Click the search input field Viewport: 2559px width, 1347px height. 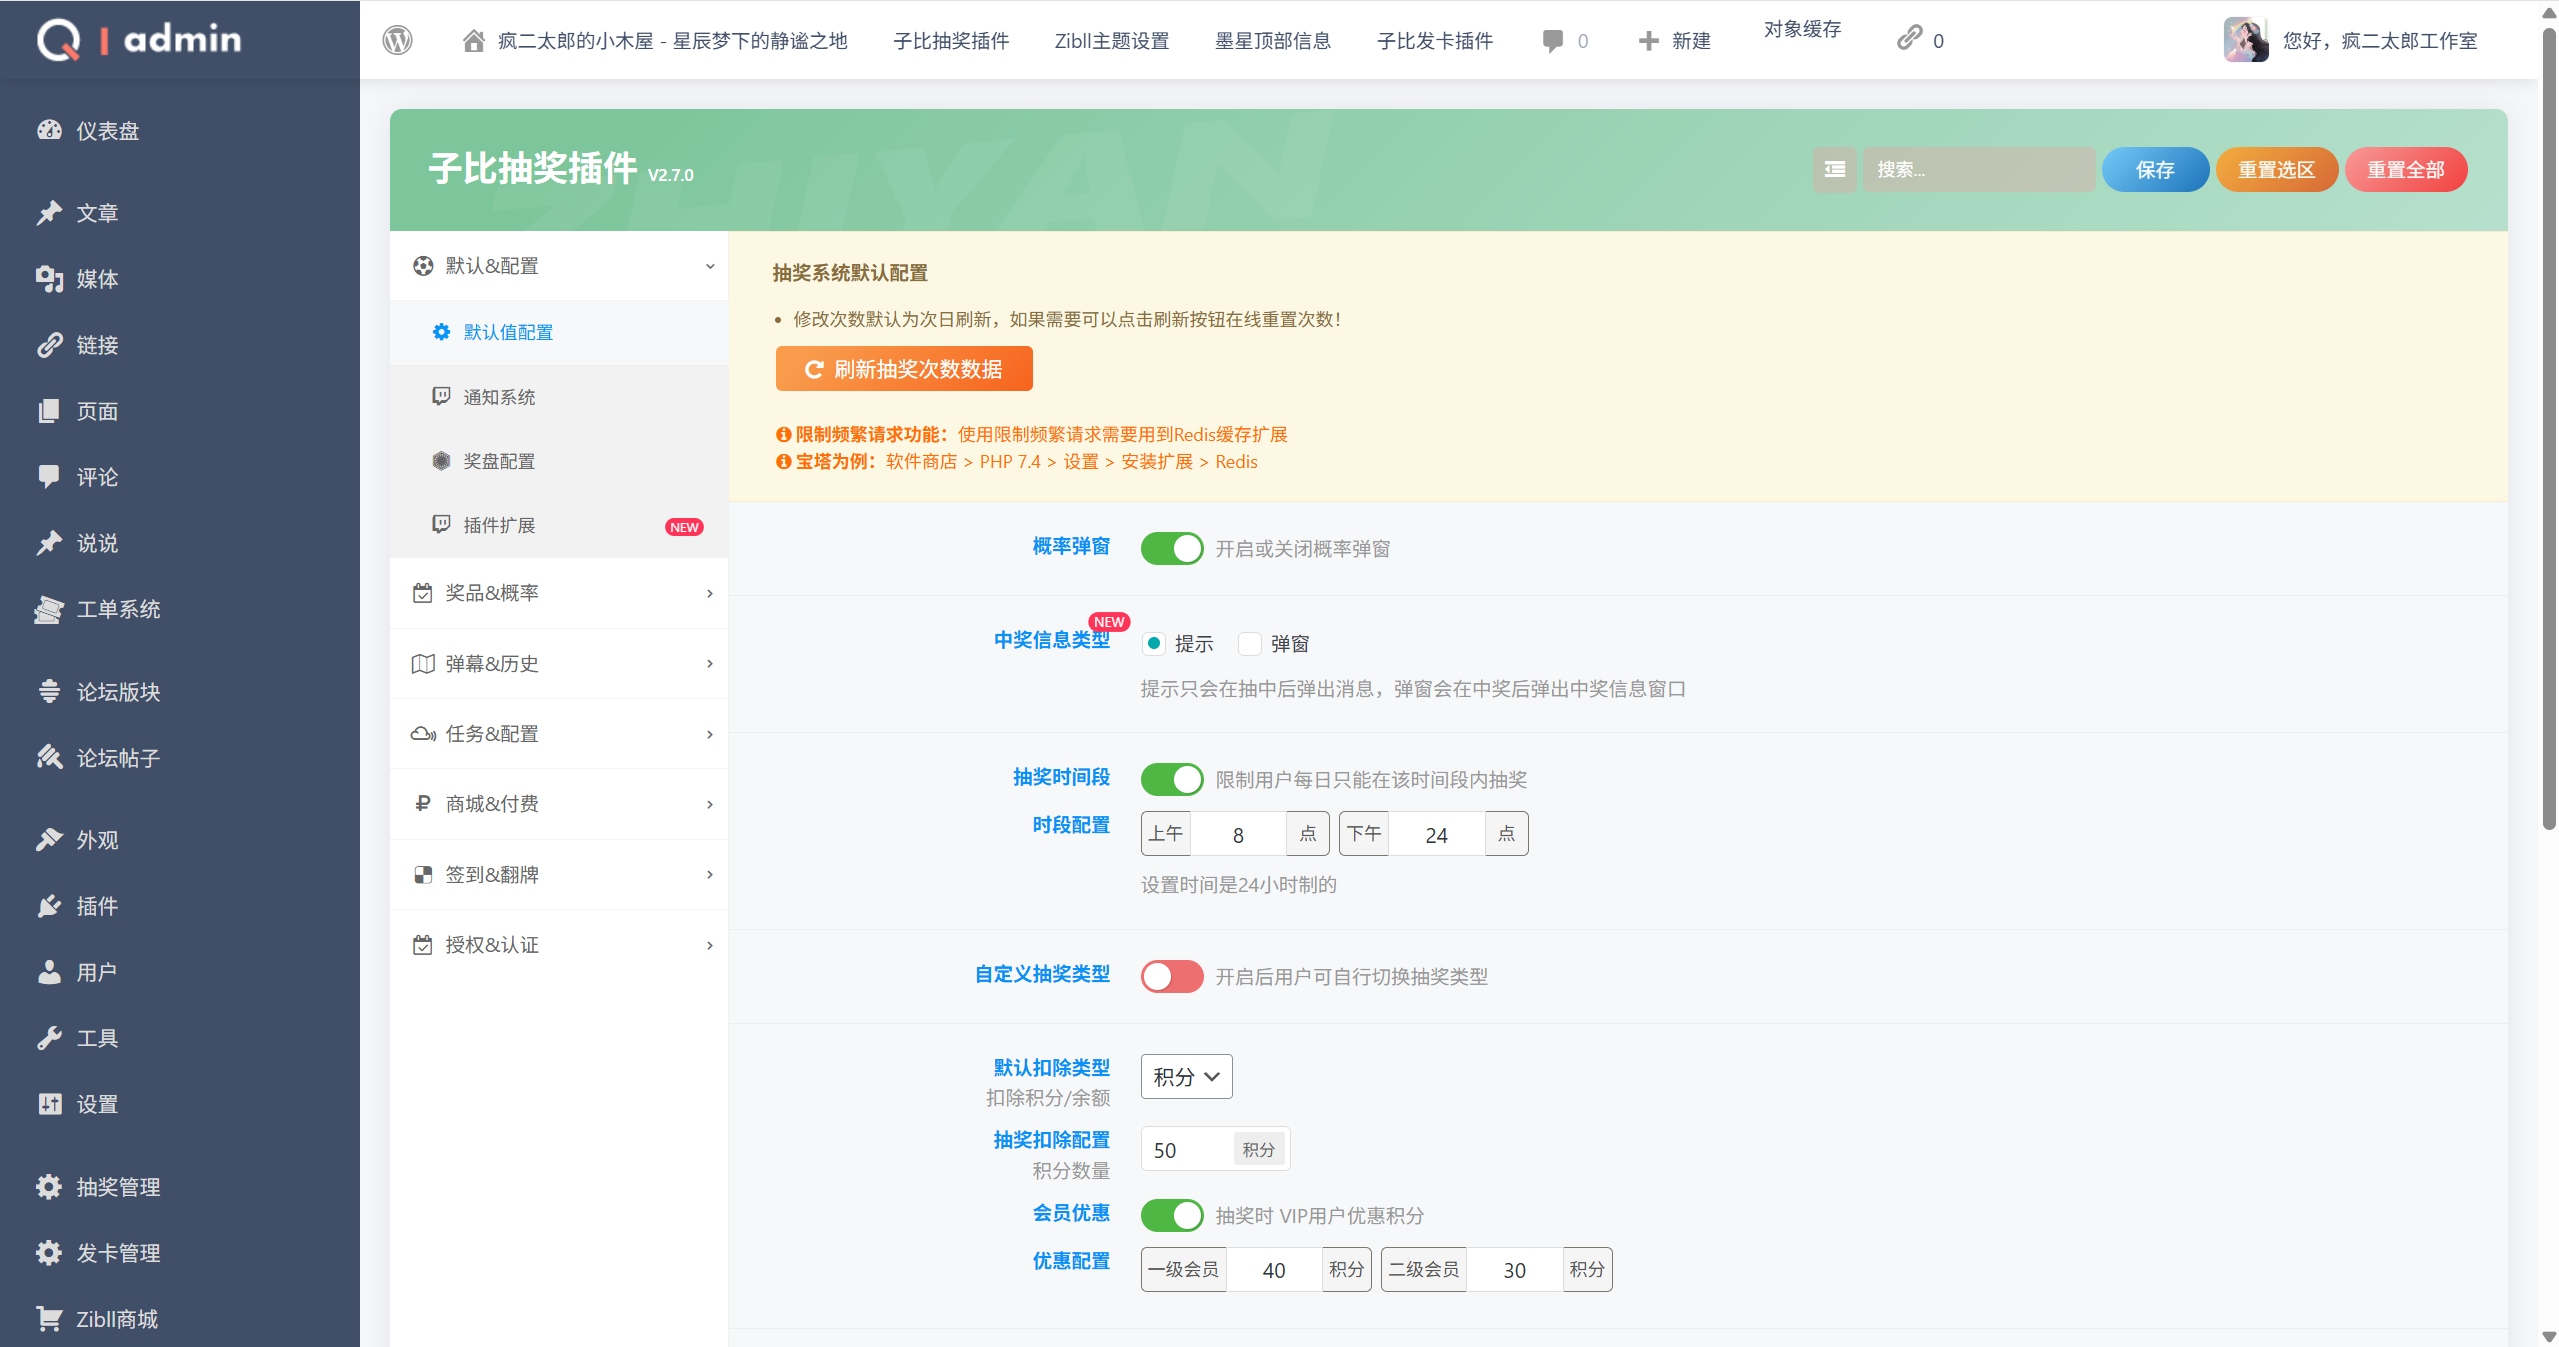pyautogui.click(x=1978, y=169)
